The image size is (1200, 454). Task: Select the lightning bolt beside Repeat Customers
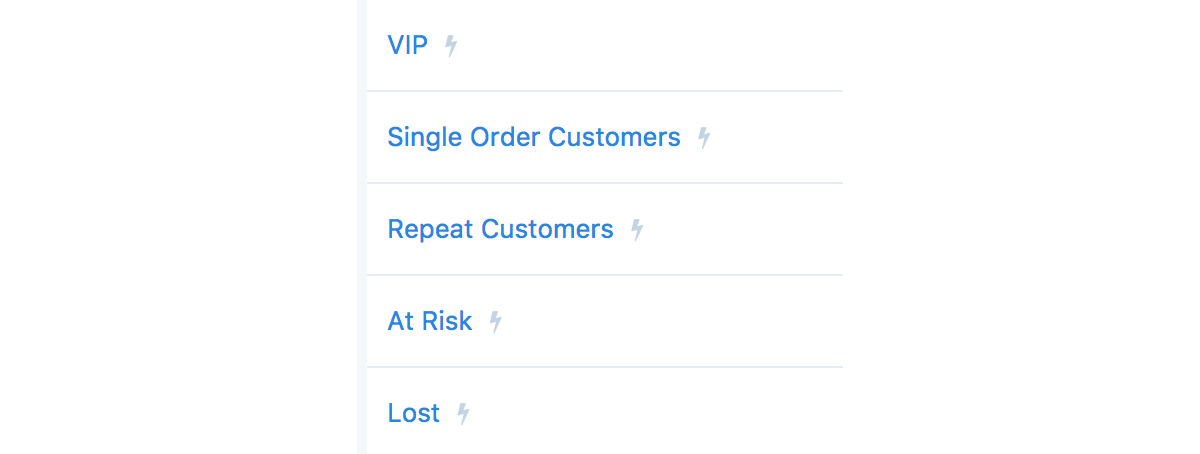(637, 230)
